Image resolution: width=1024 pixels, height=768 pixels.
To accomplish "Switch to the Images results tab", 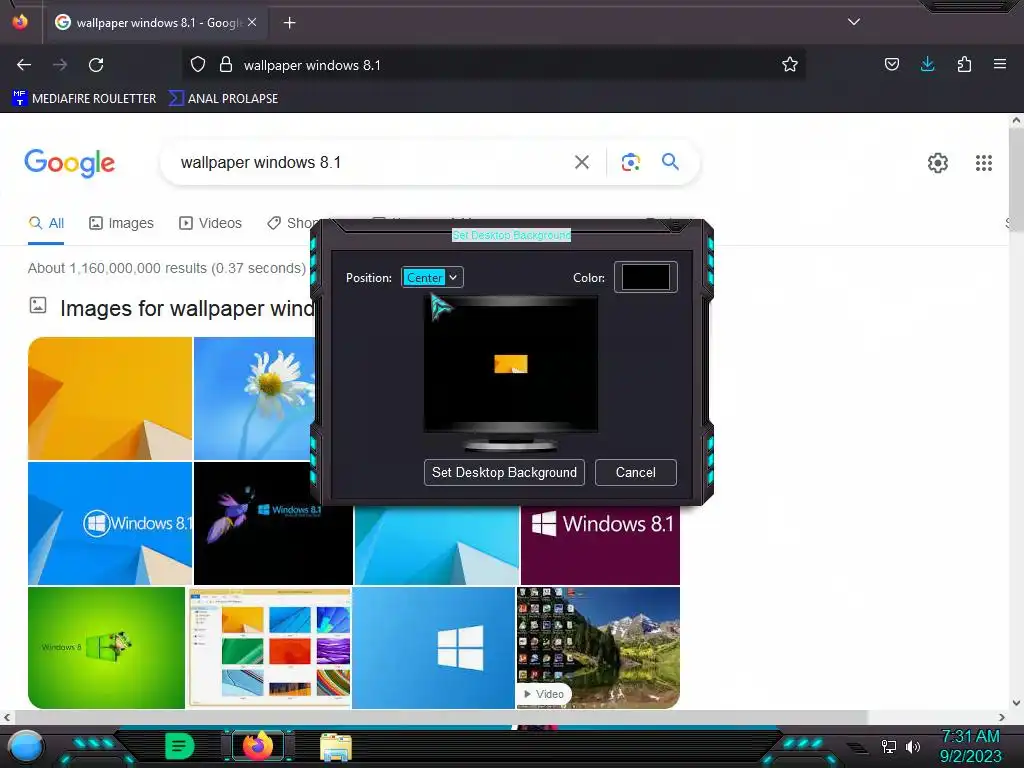I will 121,223.
